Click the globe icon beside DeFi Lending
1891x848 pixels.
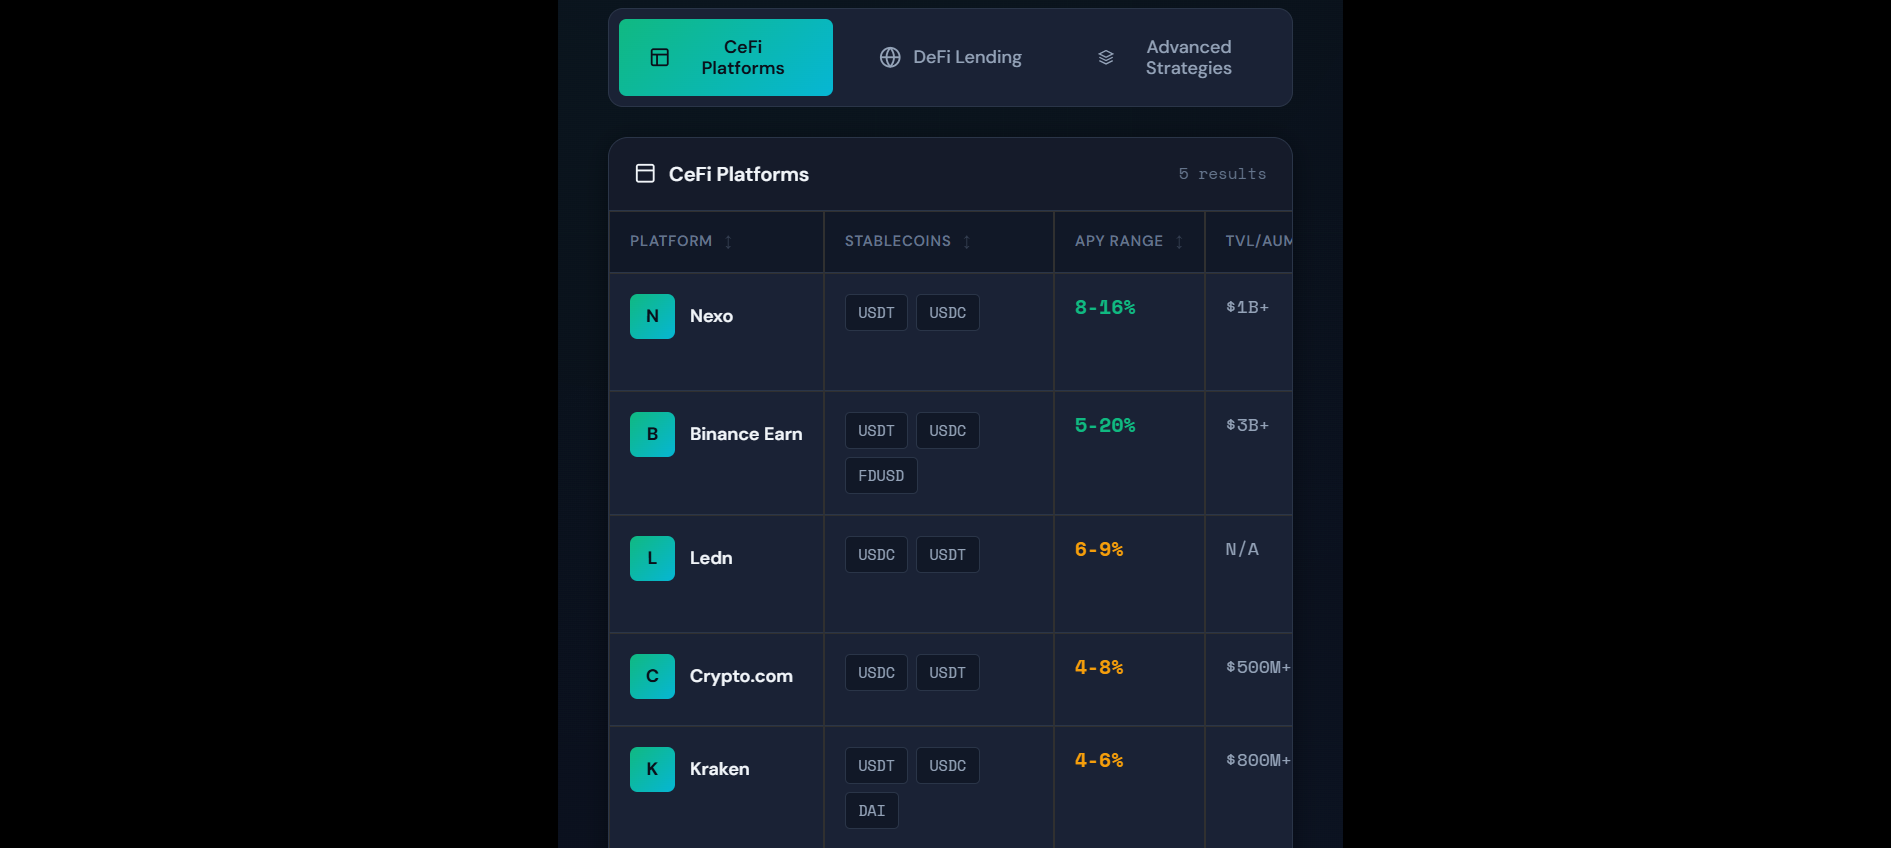tap(890, 57)
